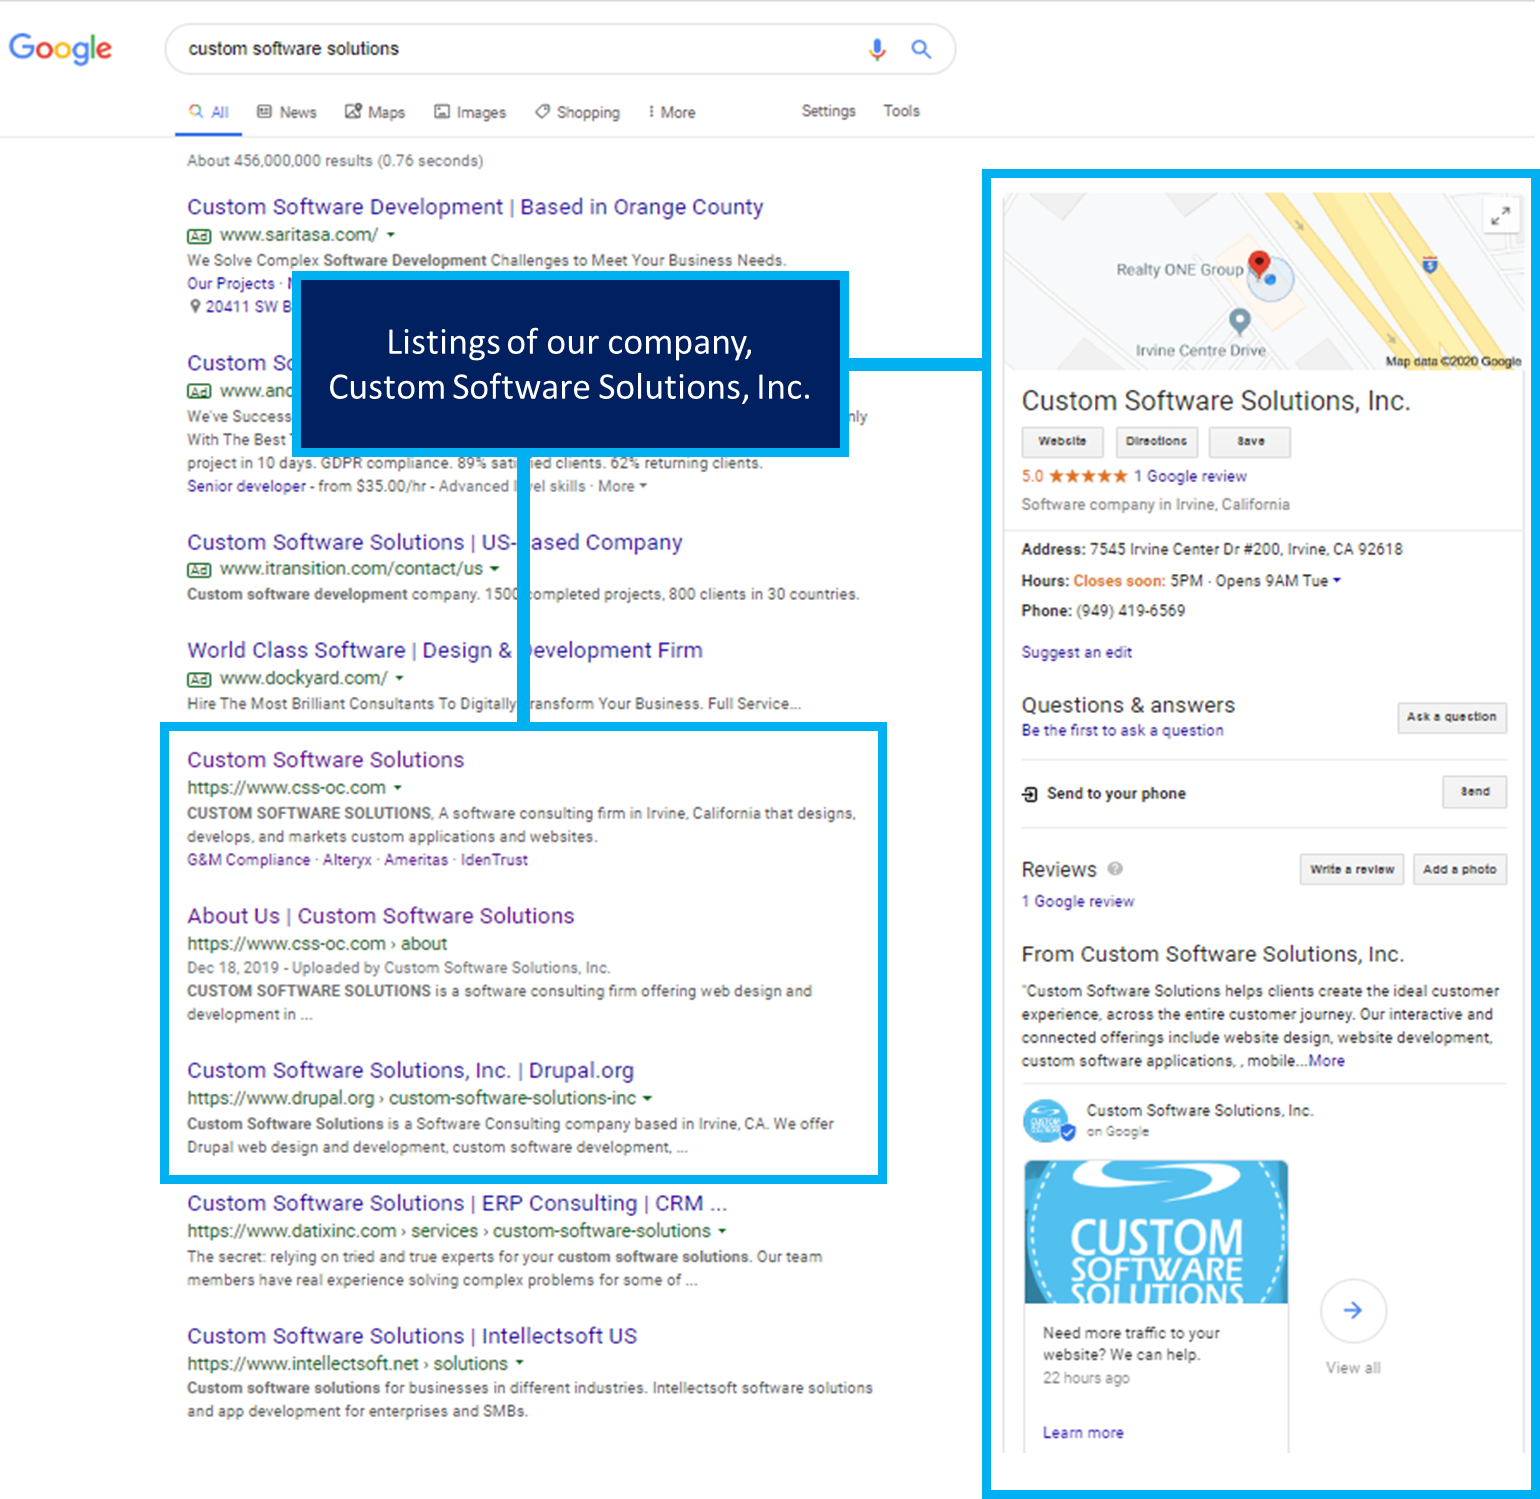Click the map thumbnail in the business panel

tap(1262, 281)
